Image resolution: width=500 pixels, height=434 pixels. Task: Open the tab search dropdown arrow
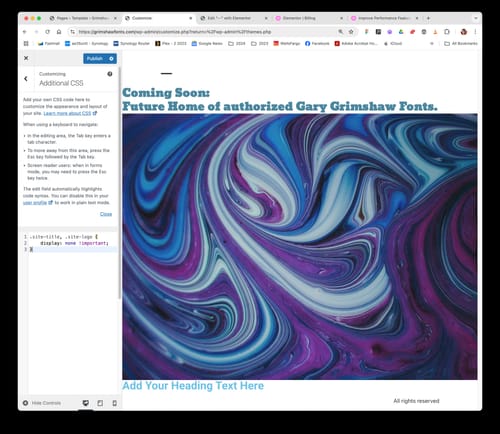click(476, 18)
